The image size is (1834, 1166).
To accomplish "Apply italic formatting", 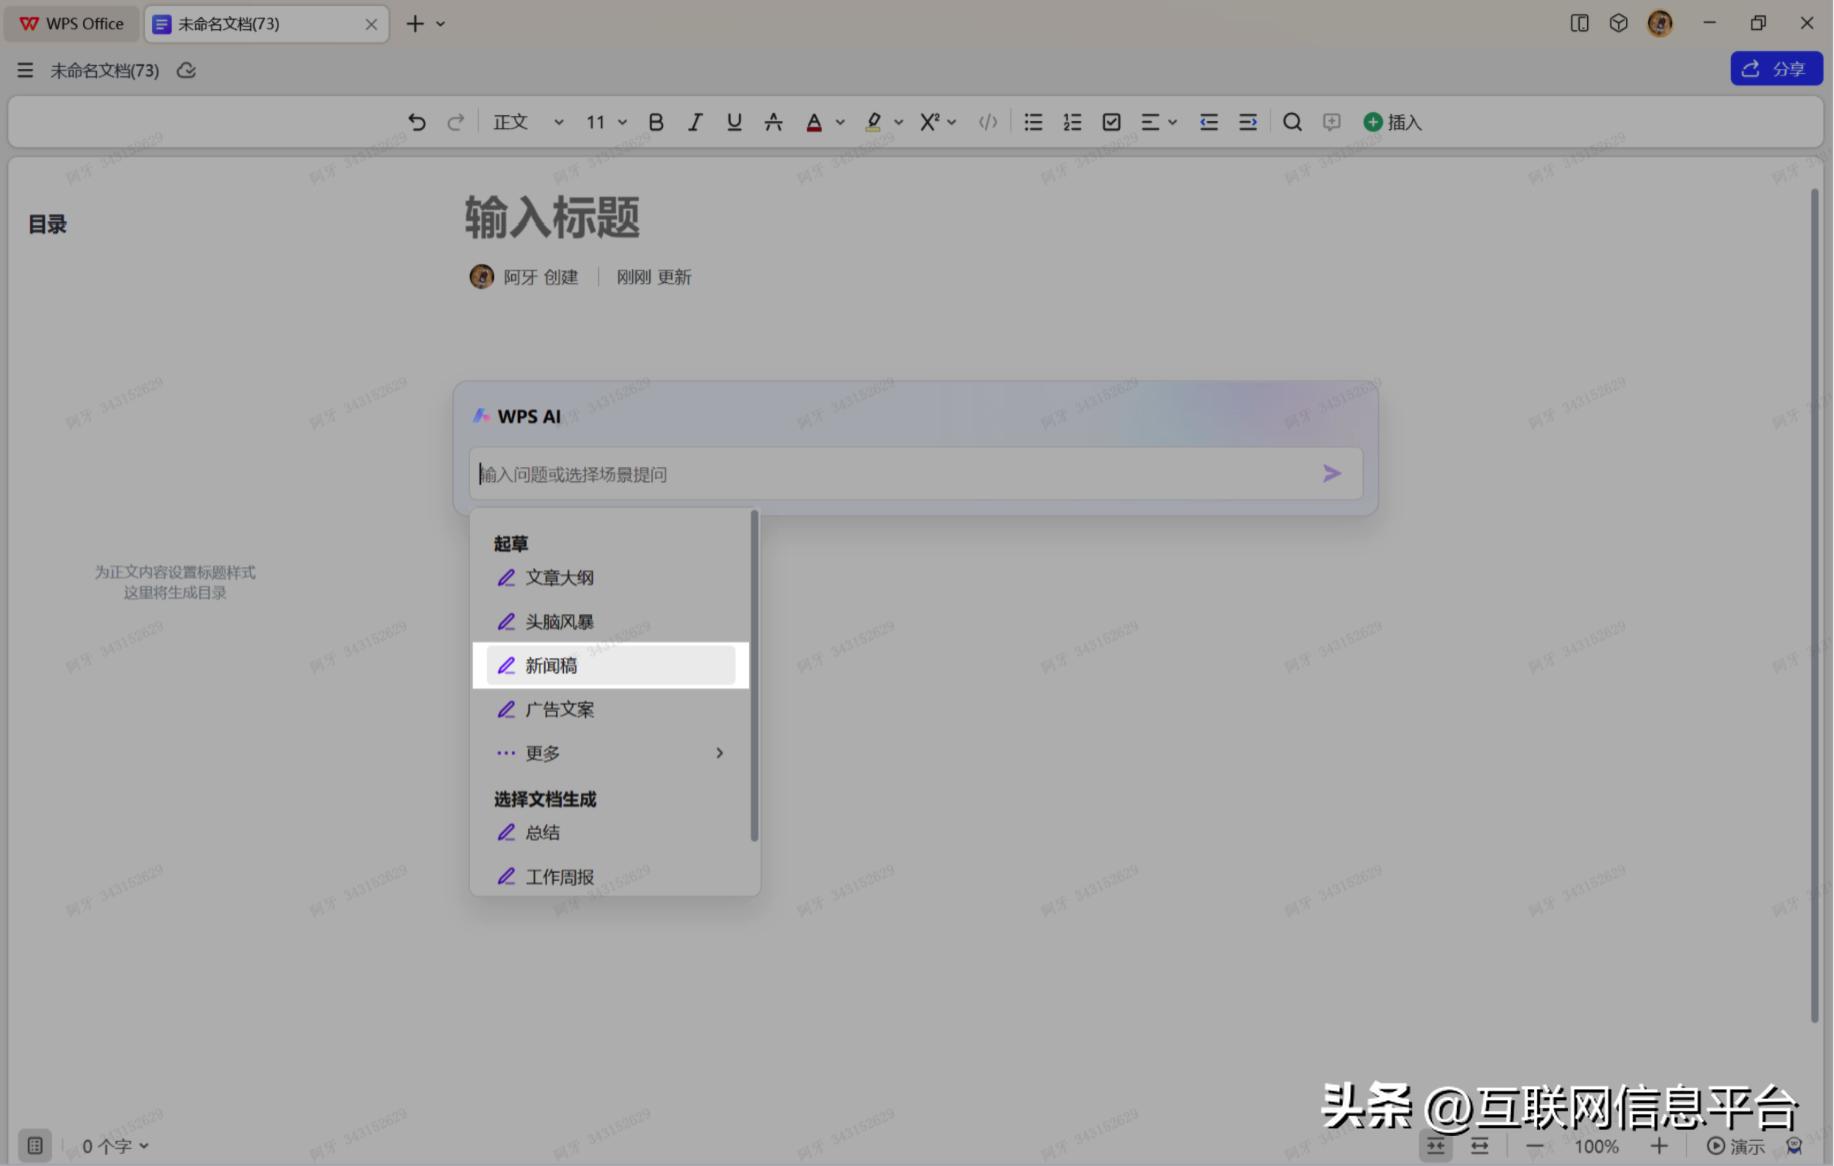I will 695,121.
